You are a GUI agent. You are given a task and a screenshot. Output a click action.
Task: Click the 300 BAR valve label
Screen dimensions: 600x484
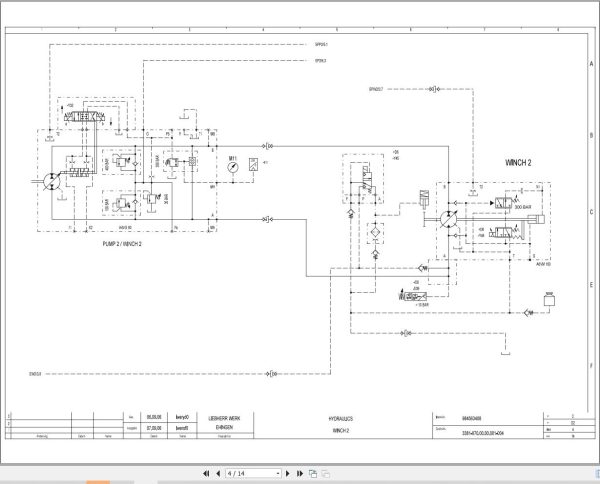point(523,207)
